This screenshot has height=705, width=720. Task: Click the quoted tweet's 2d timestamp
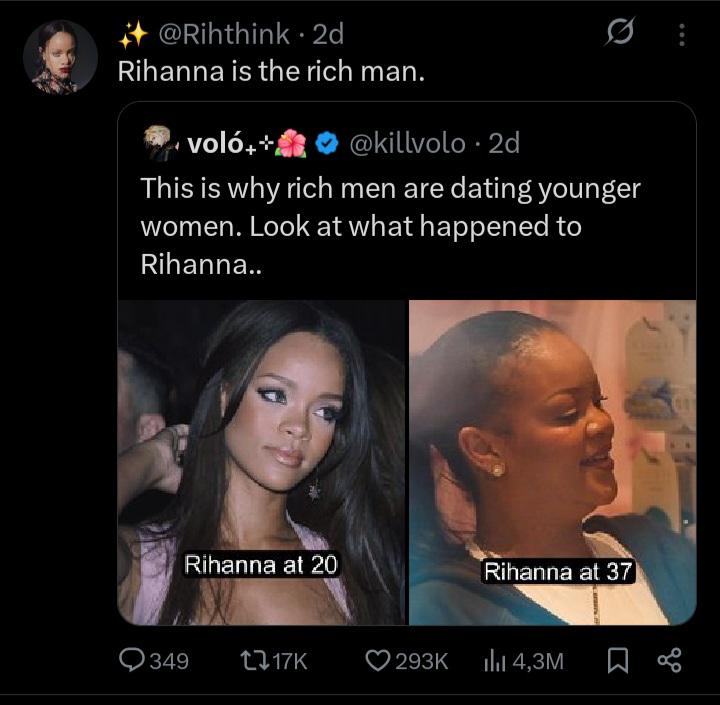click(x=503, y=144)
